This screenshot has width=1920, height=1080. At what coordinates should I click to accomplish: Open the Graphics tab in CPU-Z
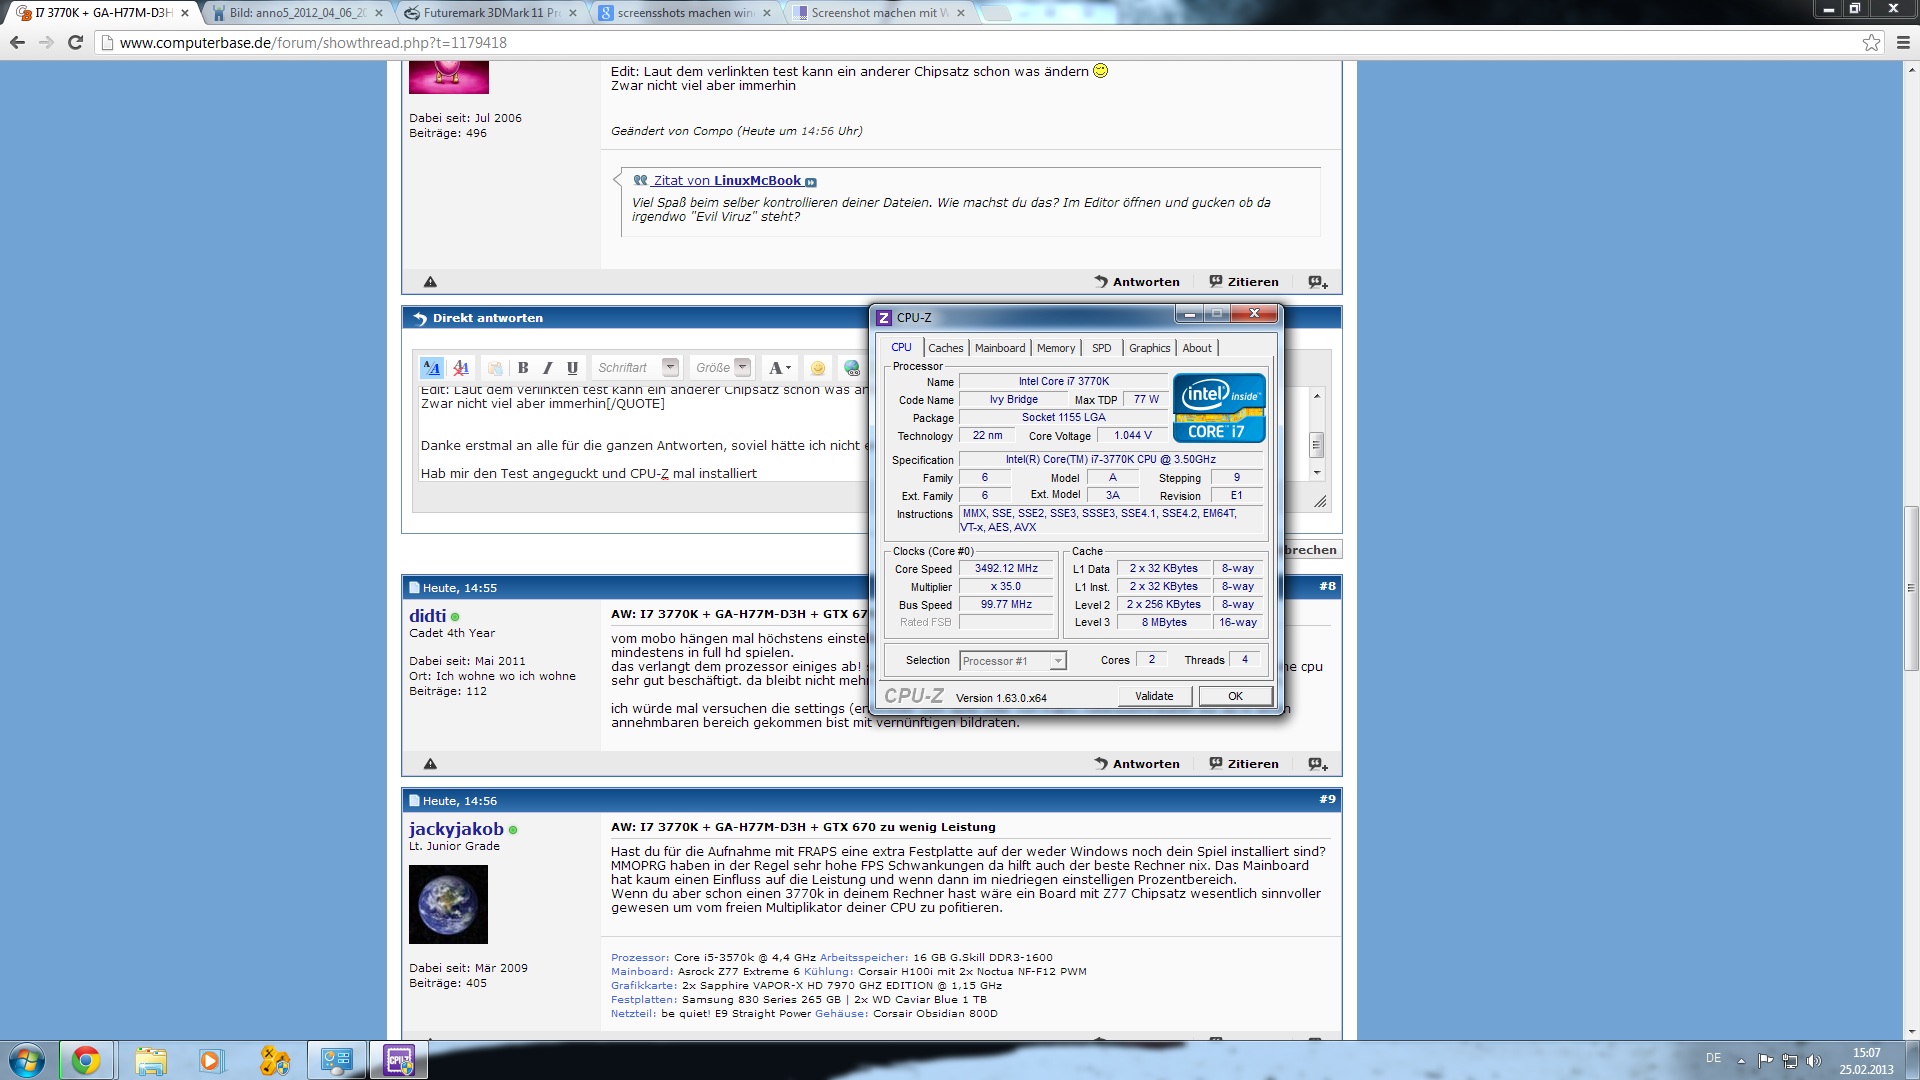click(x=1149, y=348)
